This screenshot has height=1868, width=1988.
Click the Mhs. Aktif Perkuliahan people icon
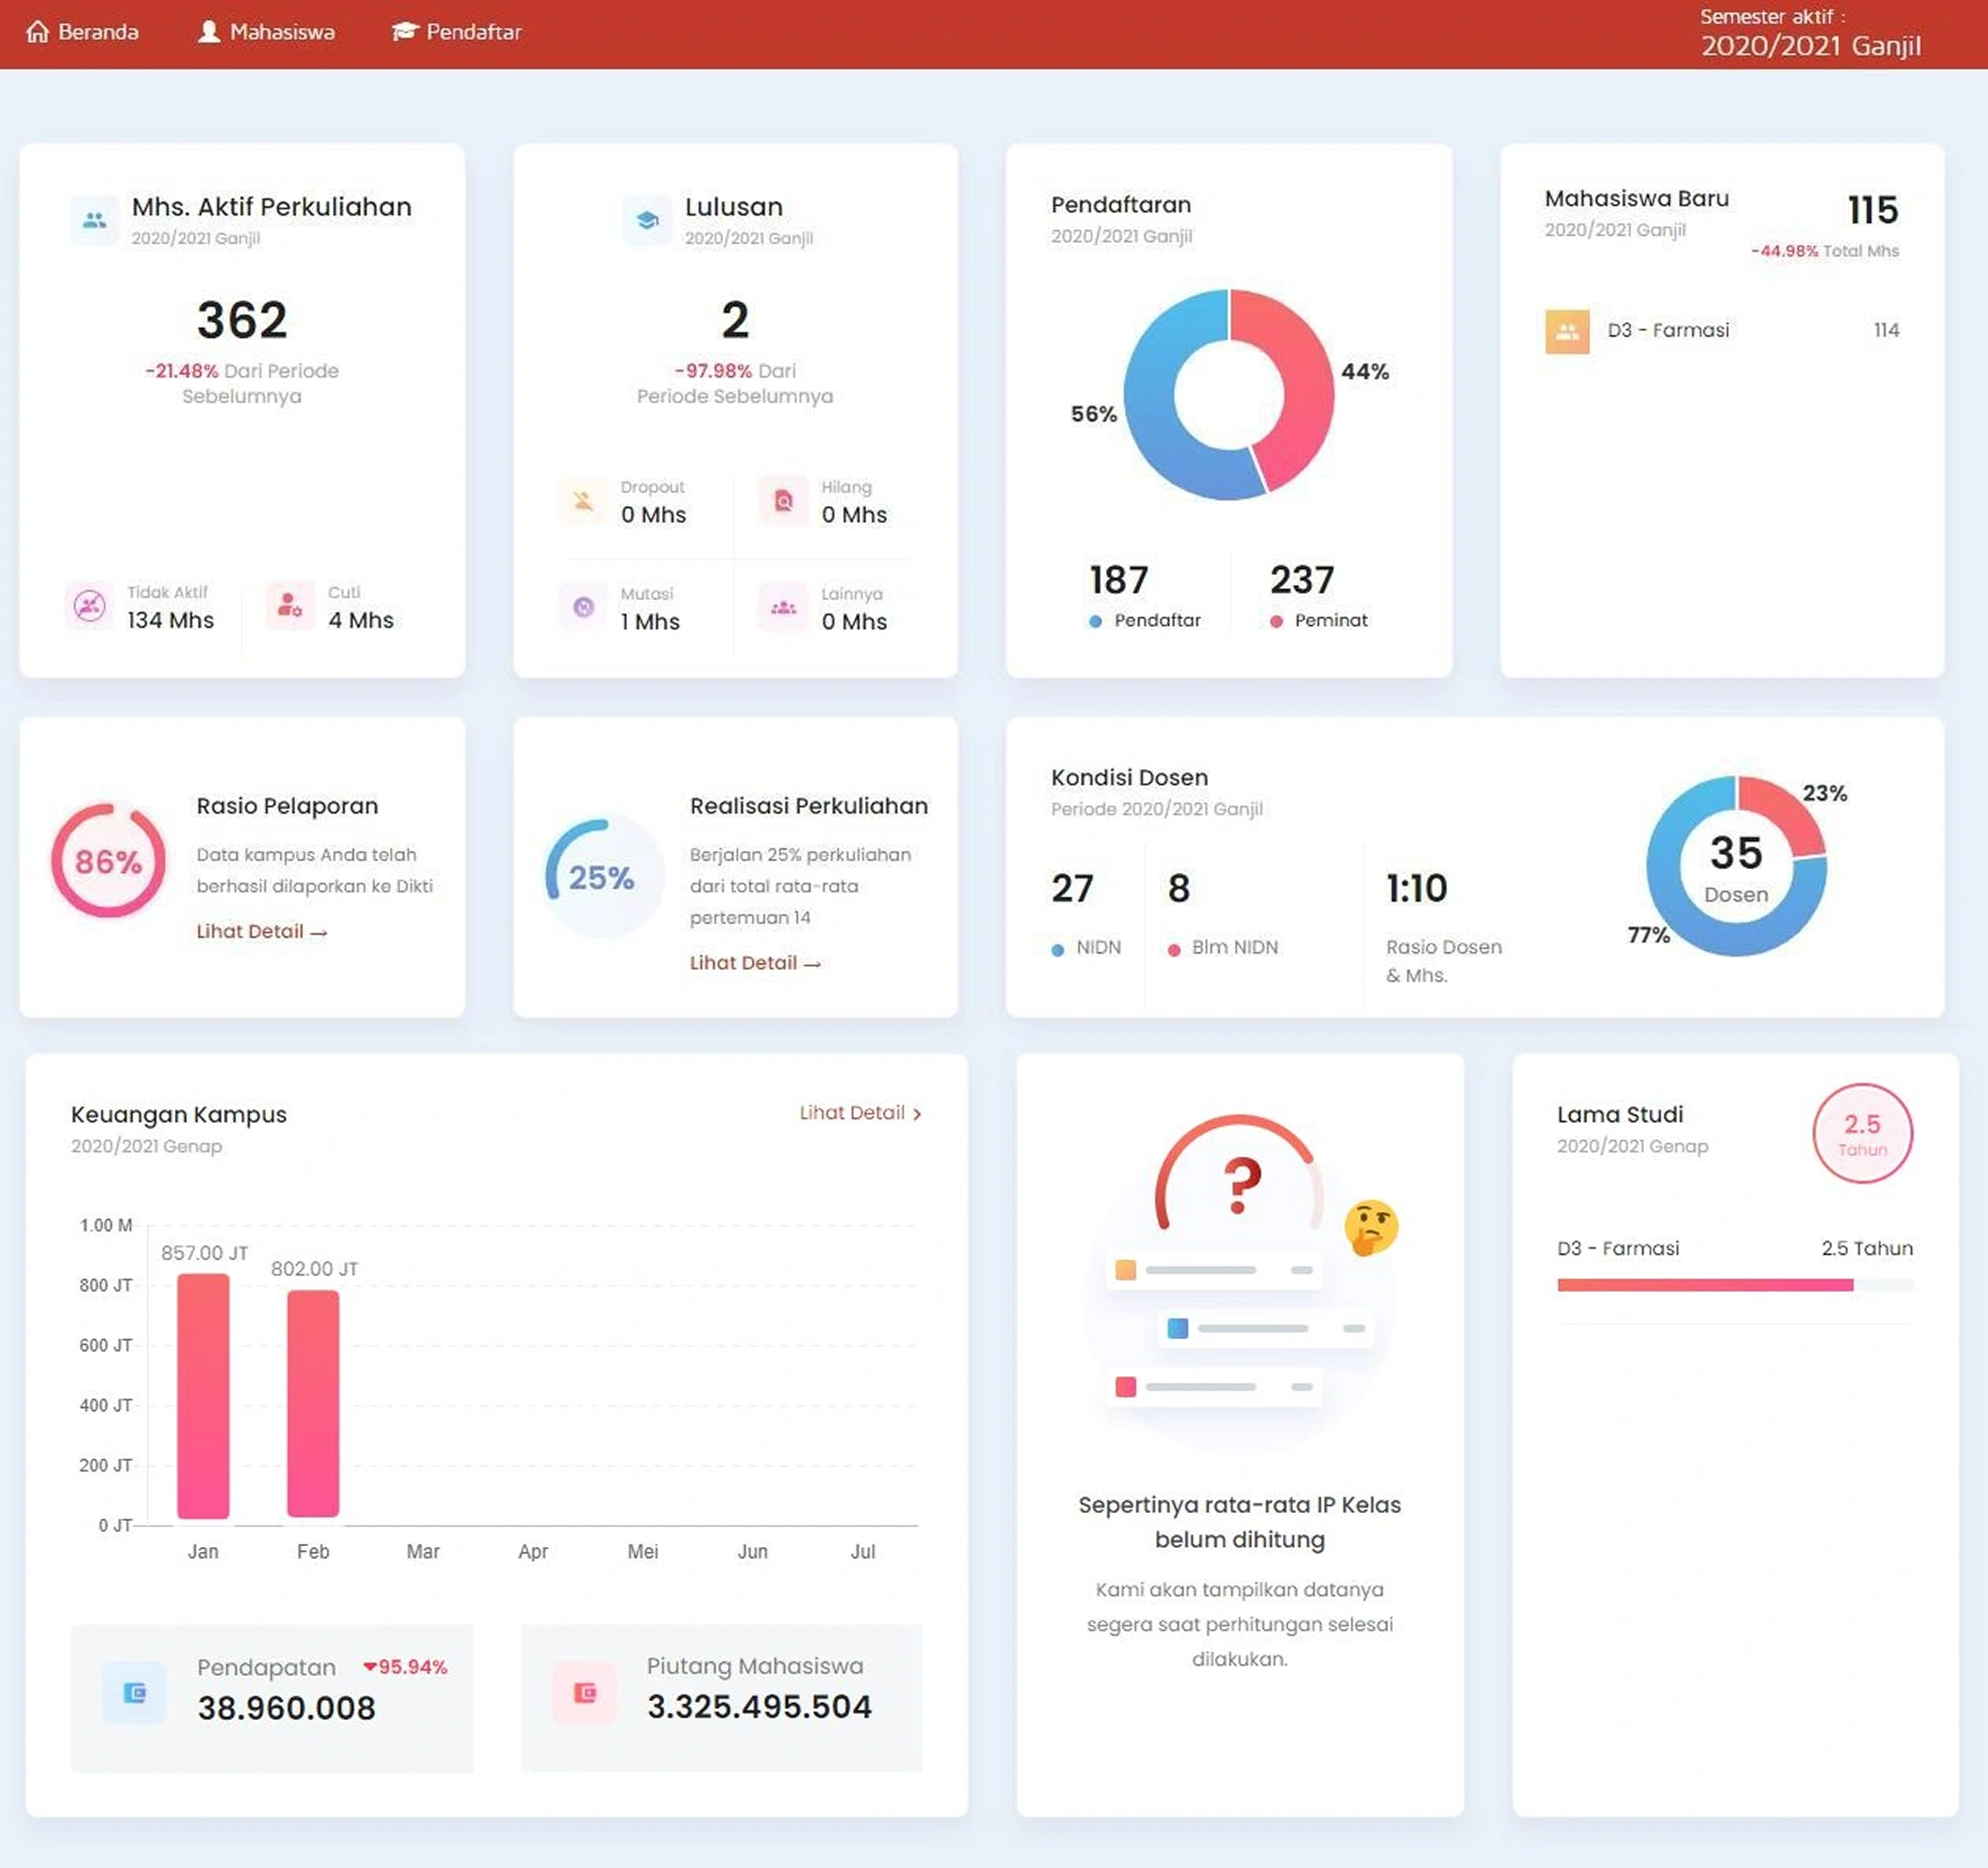(94, 220)
